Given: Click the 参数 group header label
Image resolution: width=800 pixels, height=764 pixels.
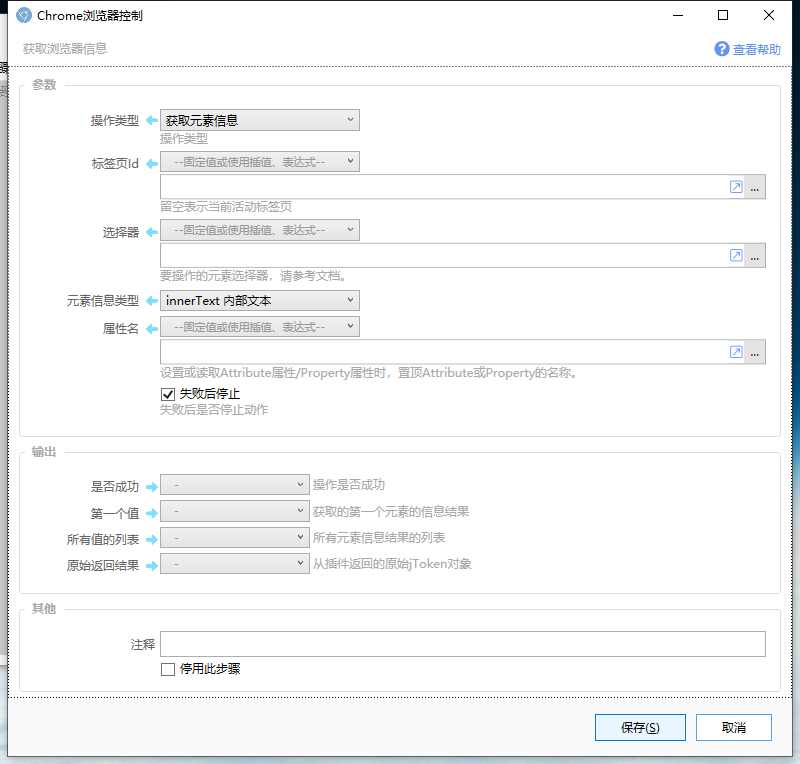Looking at the screenshot, I should click(x=44, y=85).
